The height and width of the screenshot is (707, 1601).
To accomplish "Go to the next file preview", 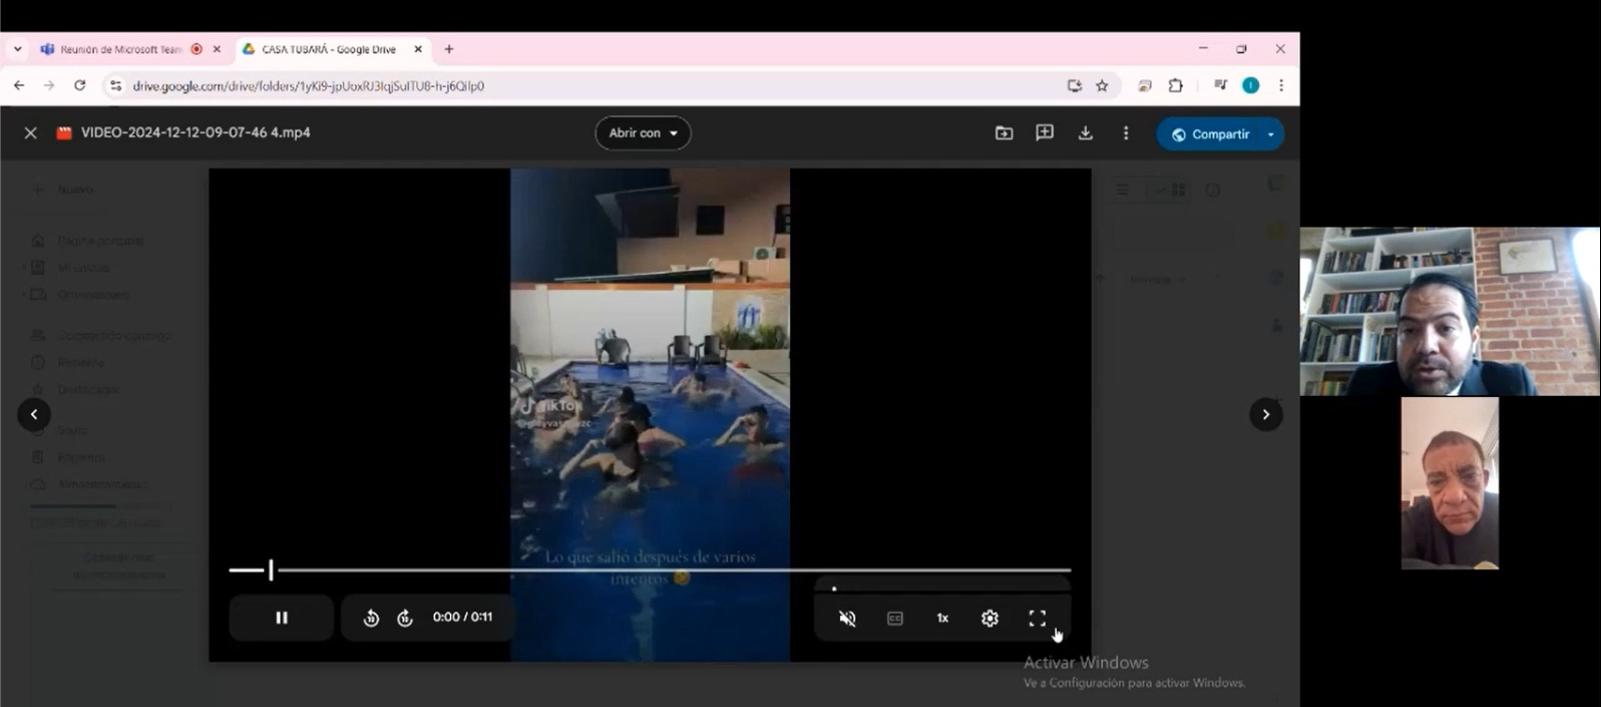I will click(1266, 414).
